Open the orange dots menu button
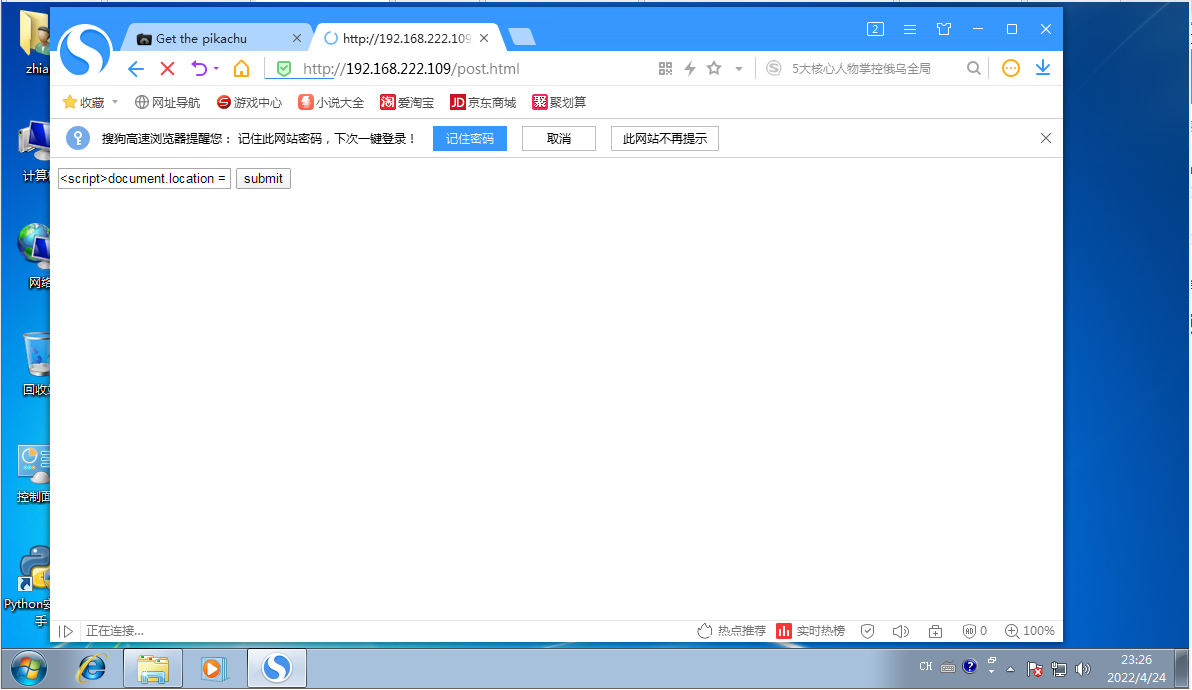Image resolution: width=1192 pixels, height=690 pixels. [x=1010, y=68]
